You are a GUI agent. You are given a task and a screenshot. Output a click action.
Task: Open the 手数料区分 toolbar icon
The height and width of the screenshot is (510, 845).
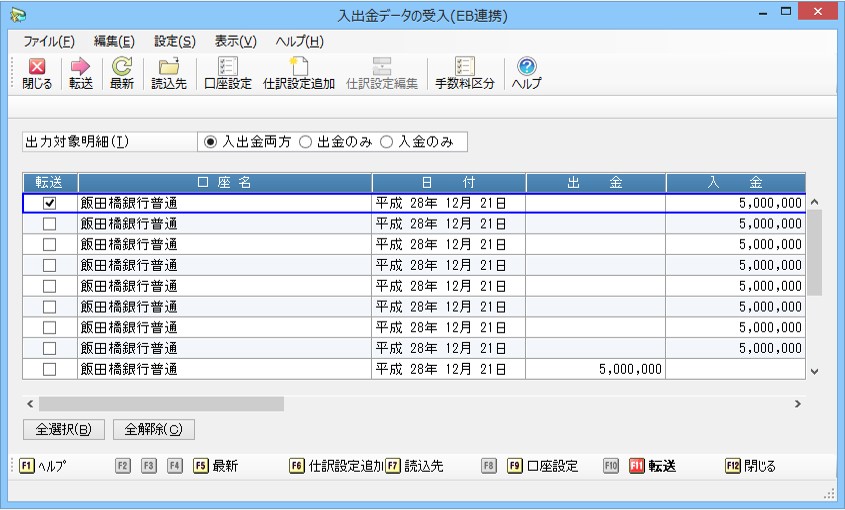click(x=464, y=68)
